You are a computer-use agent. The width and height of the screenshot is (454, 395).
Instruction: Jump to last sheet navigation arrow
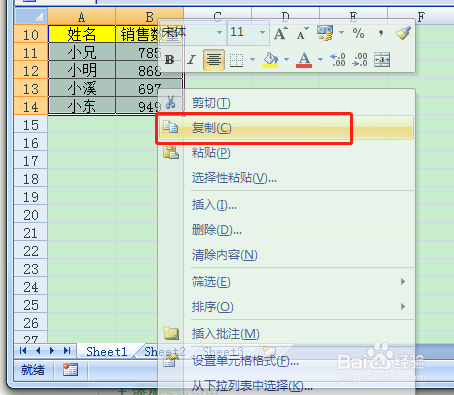point(67,351)
